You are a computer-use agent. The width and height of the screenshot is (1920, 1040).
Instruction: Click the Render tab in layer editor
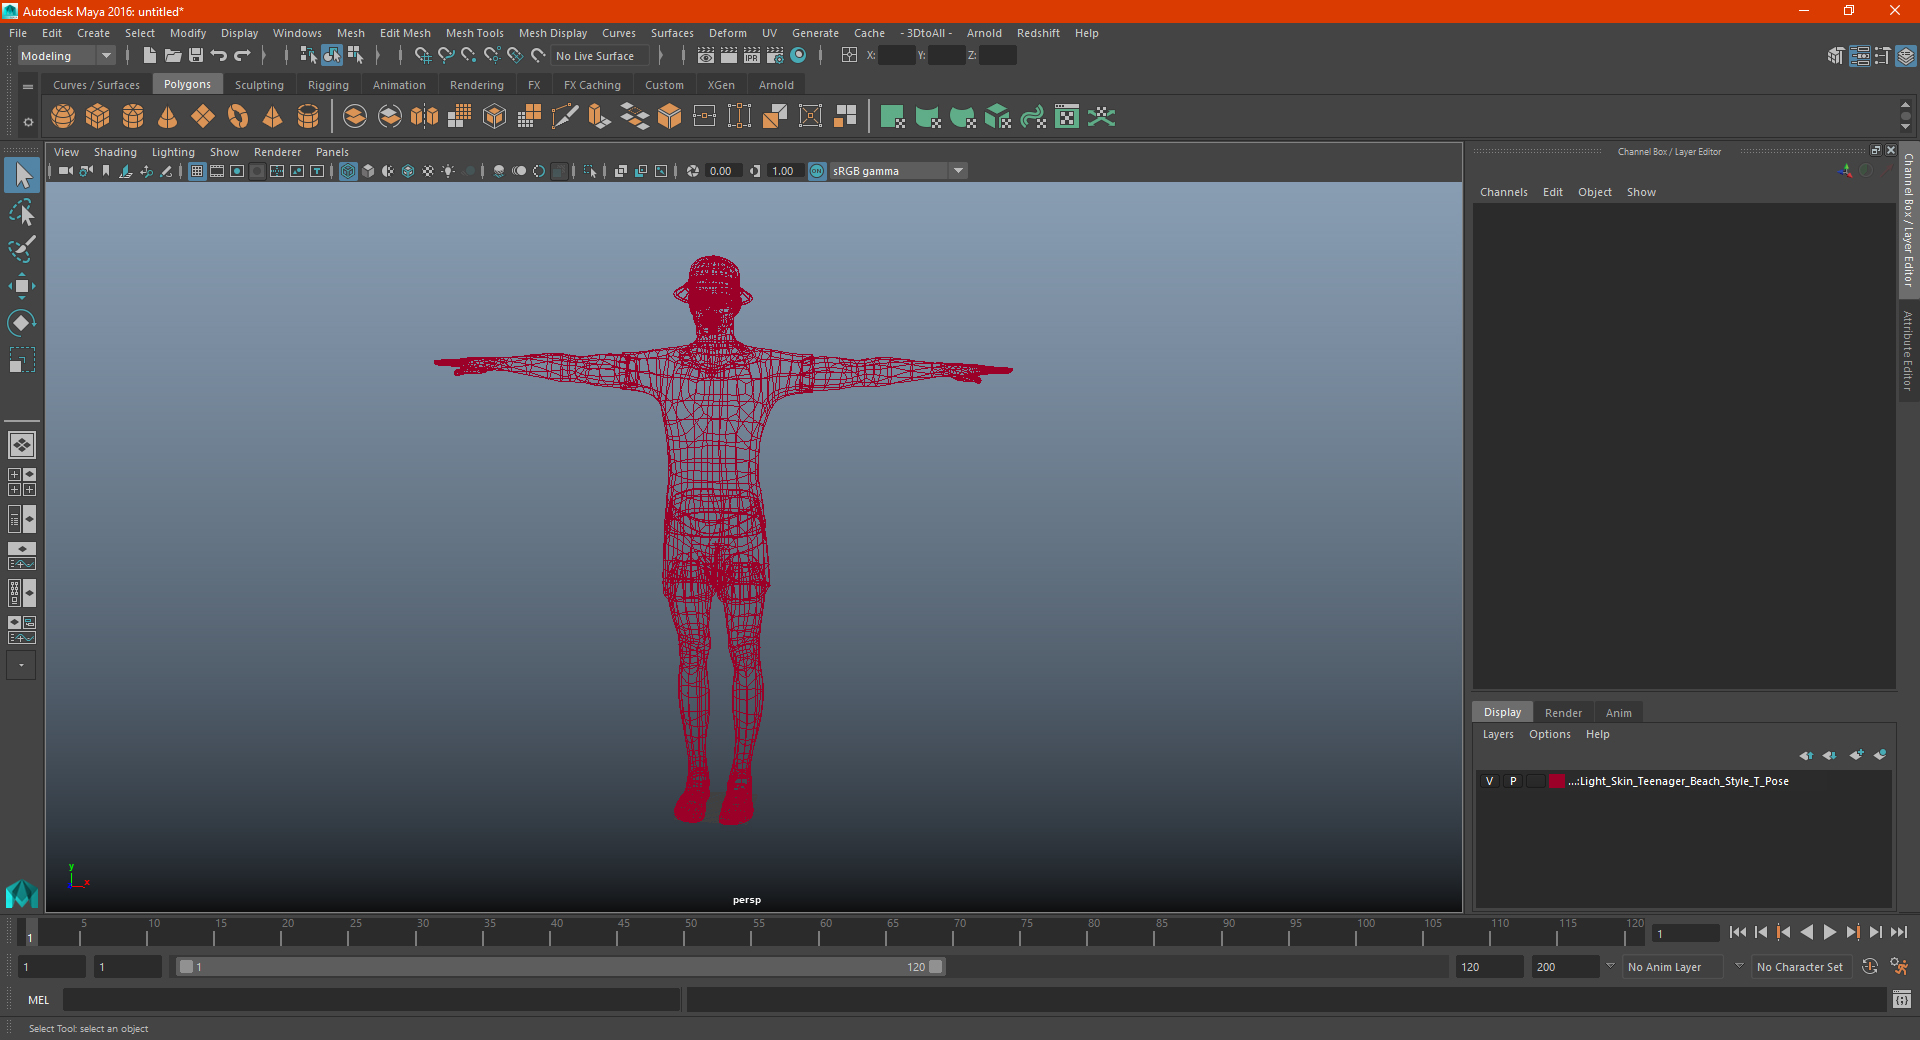pos(1563,713)
